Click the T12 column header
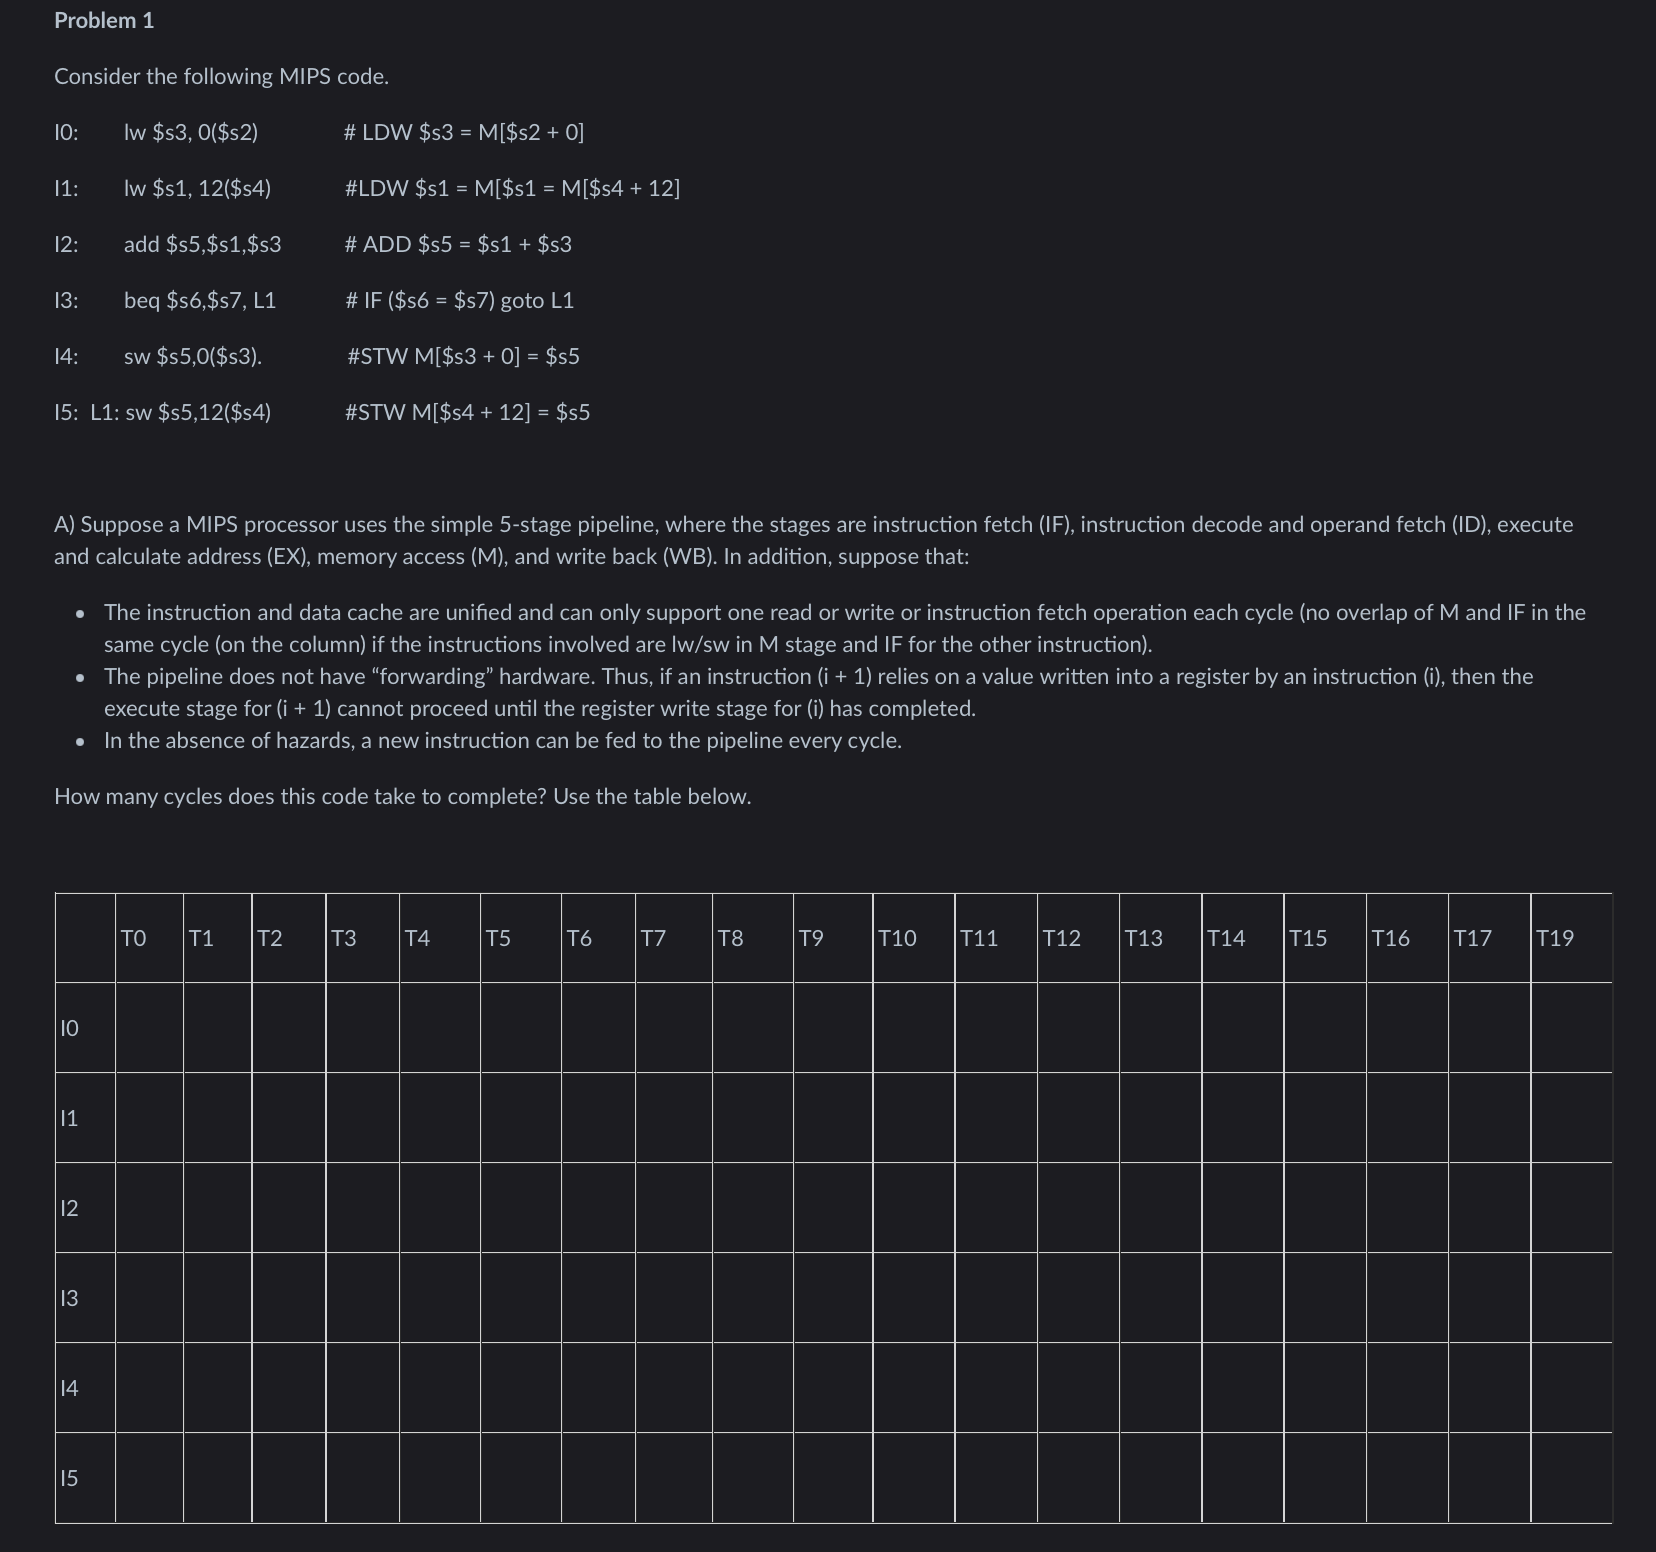Viewport: 1656px width, 1552px height. coord(1078,938)
